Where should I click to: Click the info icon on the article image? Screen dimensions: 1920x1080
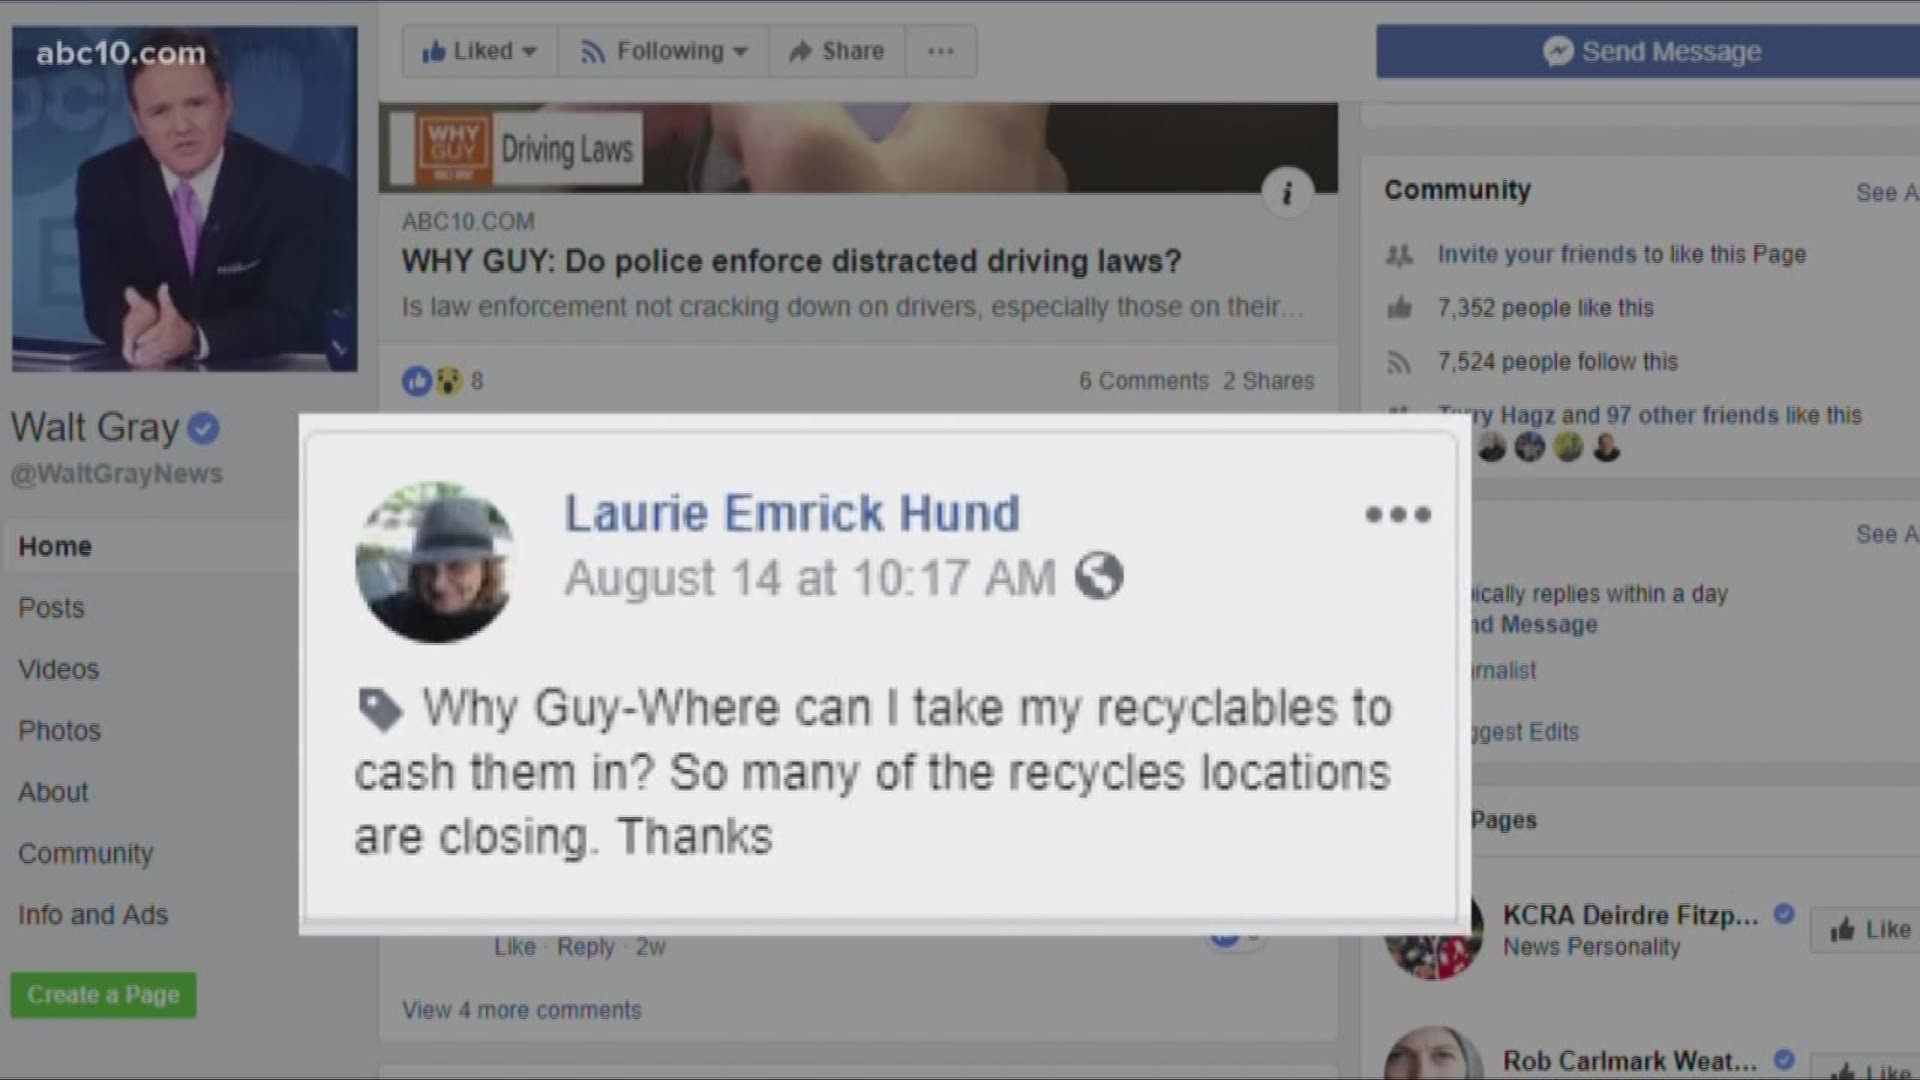(1287, 192)
